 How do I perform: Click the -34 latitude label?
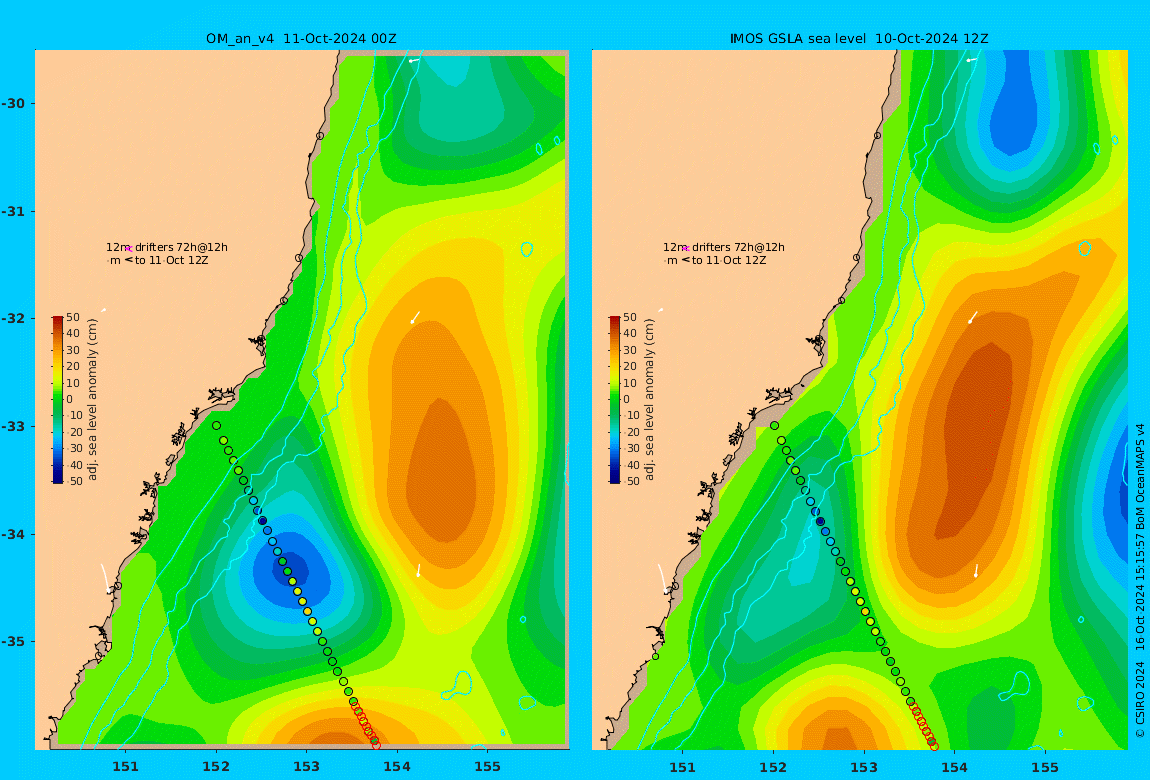[x=12, y=534]
